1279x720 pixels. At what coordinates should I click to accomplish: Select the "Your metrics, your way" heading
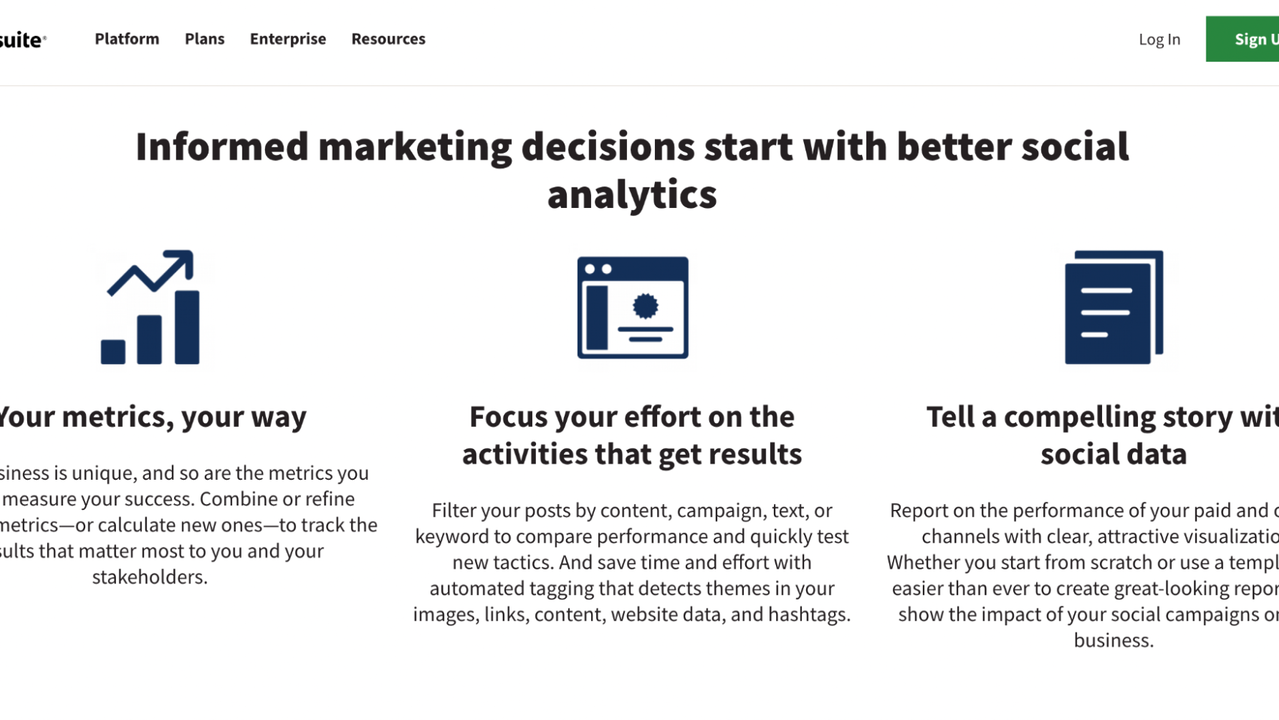(x=152, y=416)
